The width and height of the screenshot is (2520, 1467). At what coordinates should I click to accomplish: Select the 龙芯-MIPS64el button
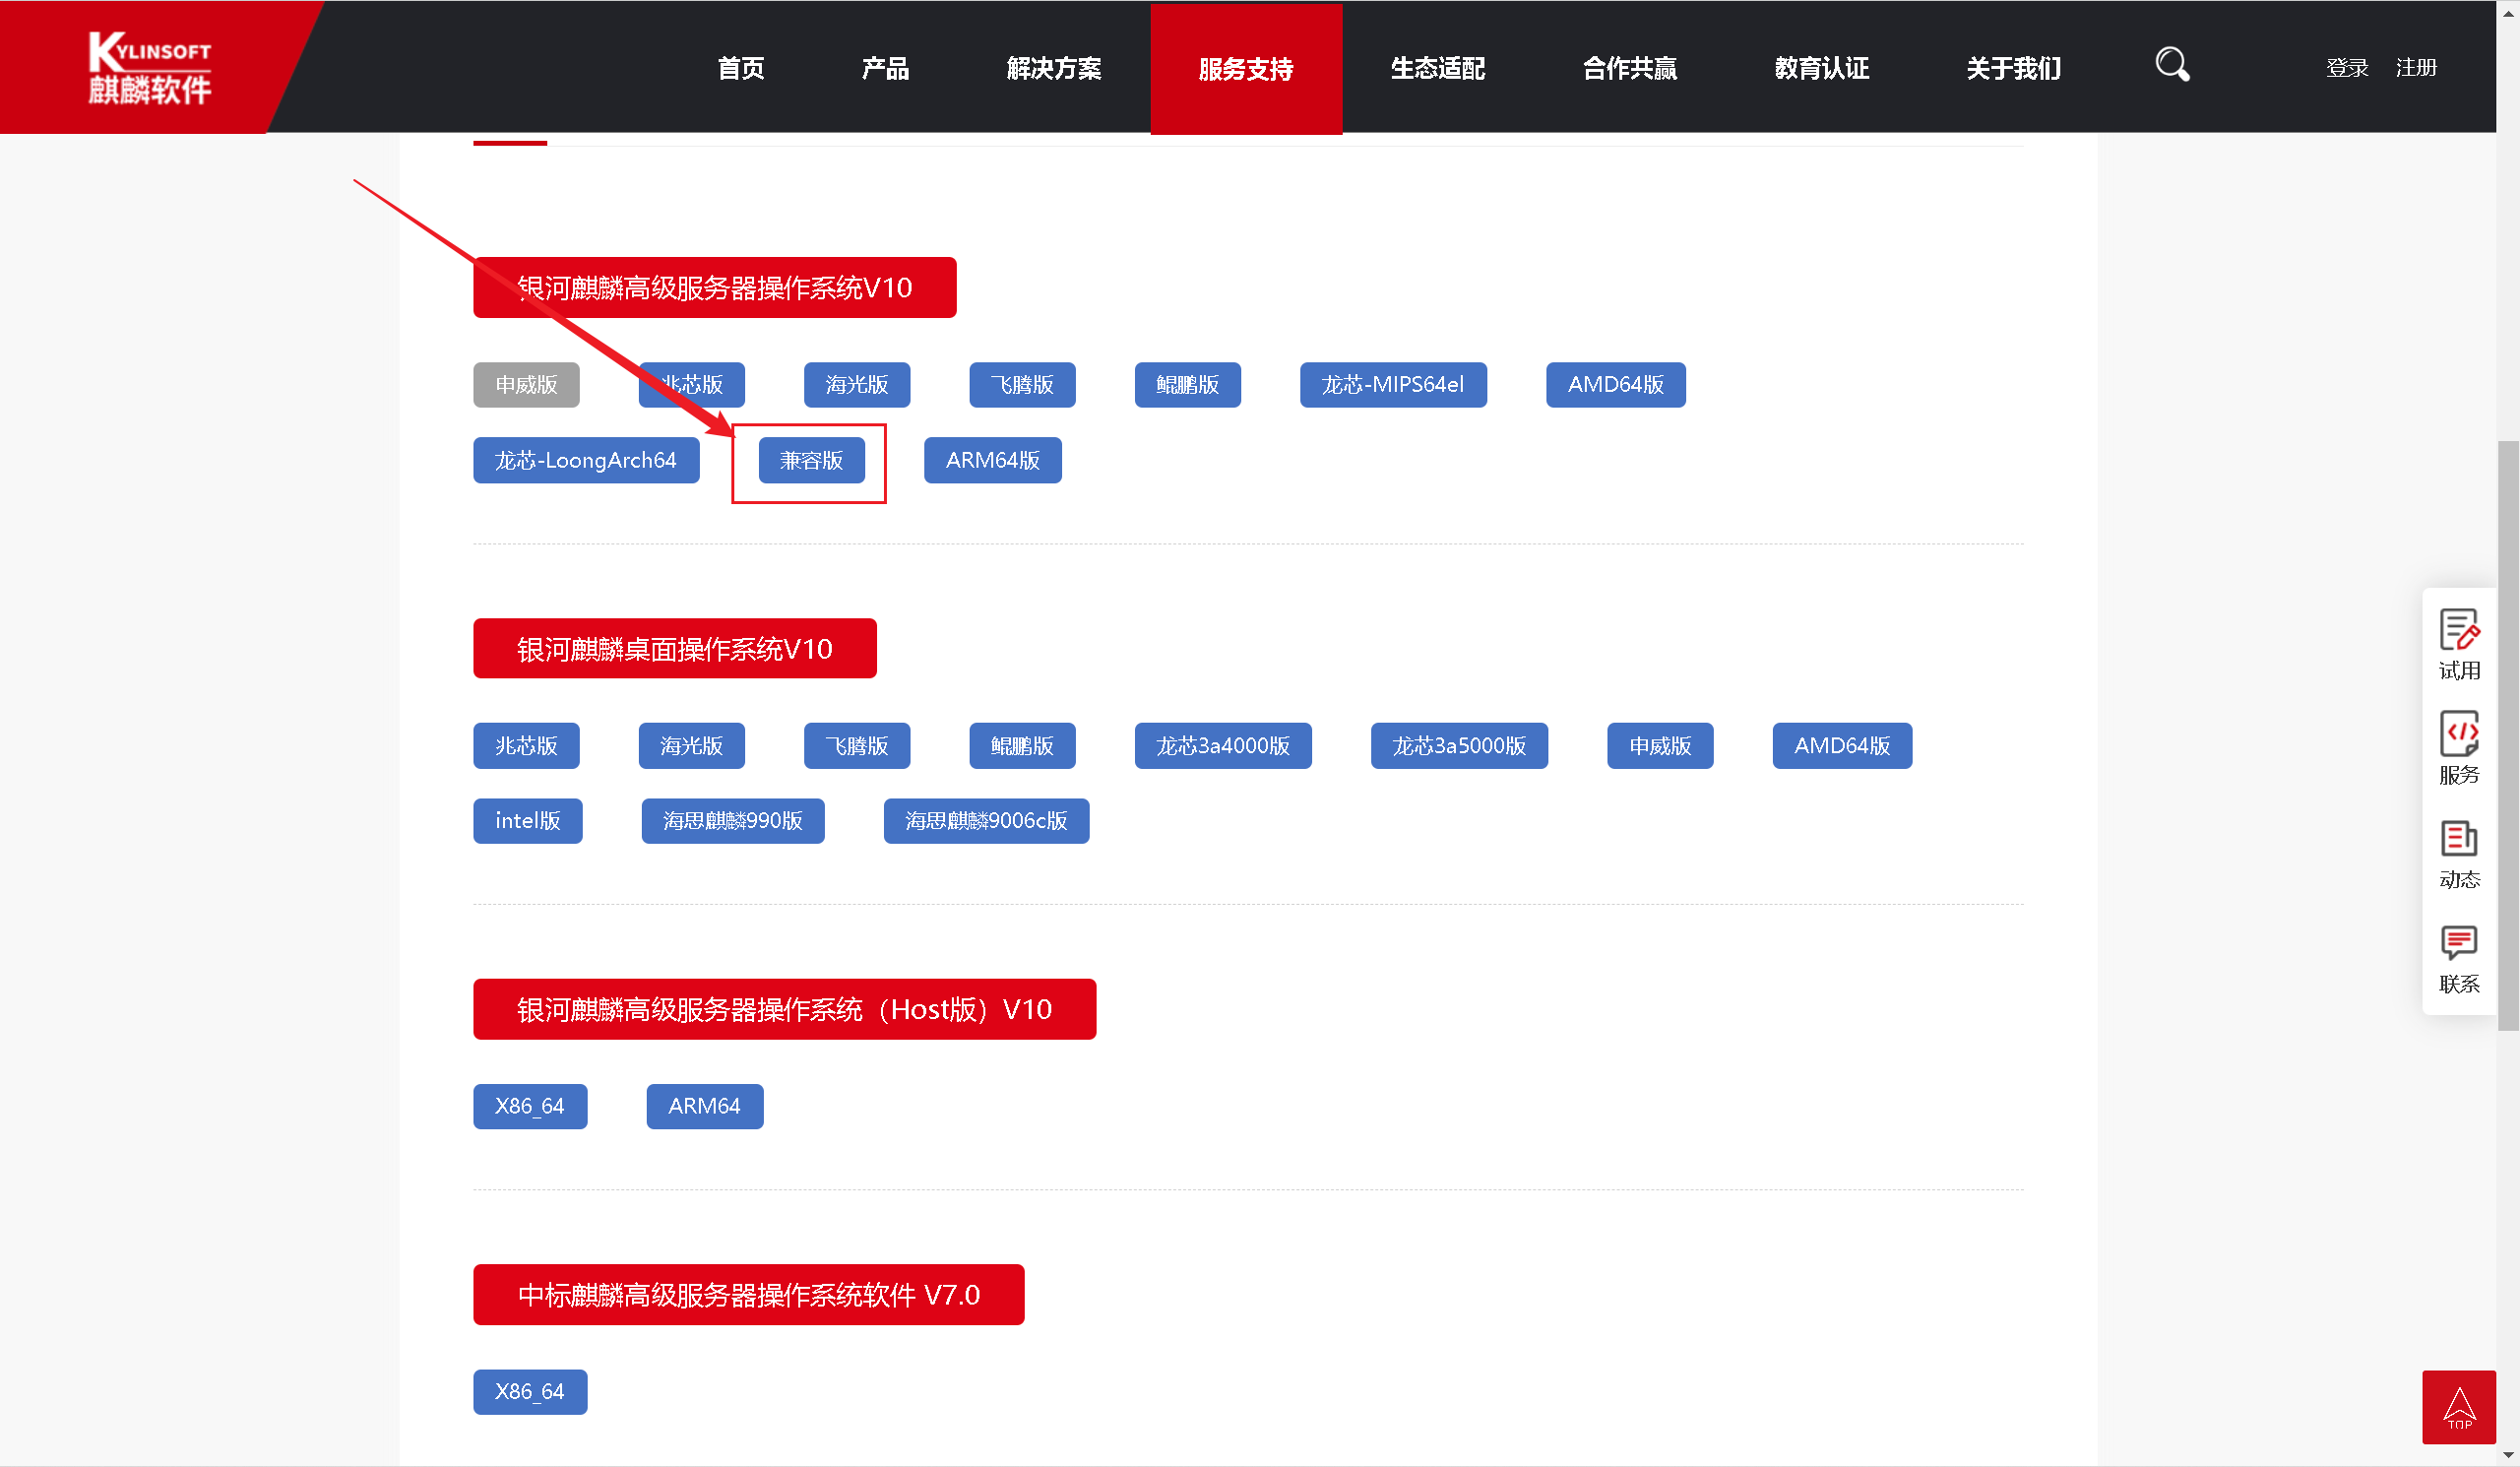point(1393,385)
